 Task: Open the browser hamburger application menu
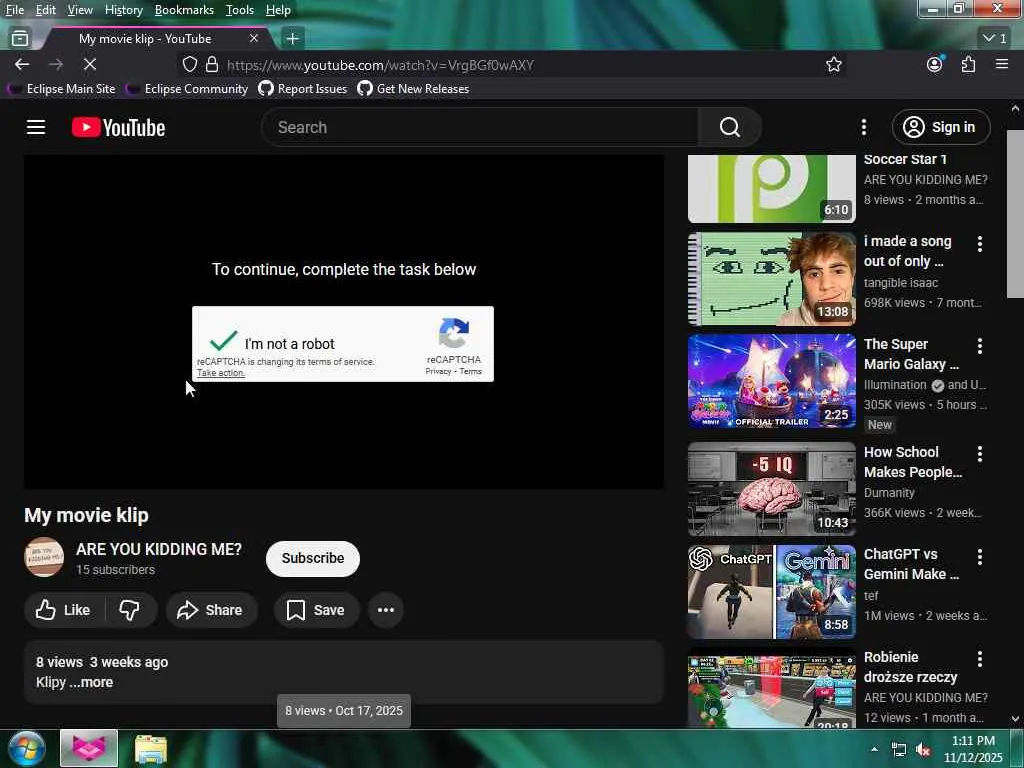[x=1002, y=64]
